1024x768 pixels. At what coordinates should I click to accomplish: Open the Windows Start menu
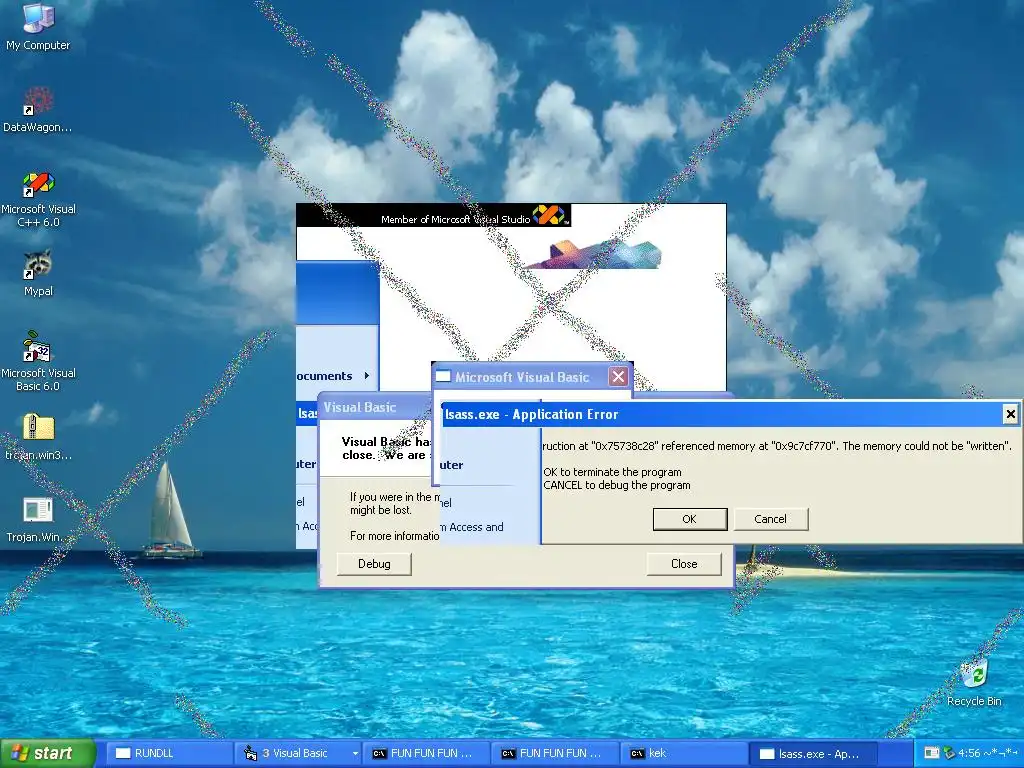coord(48,753)
